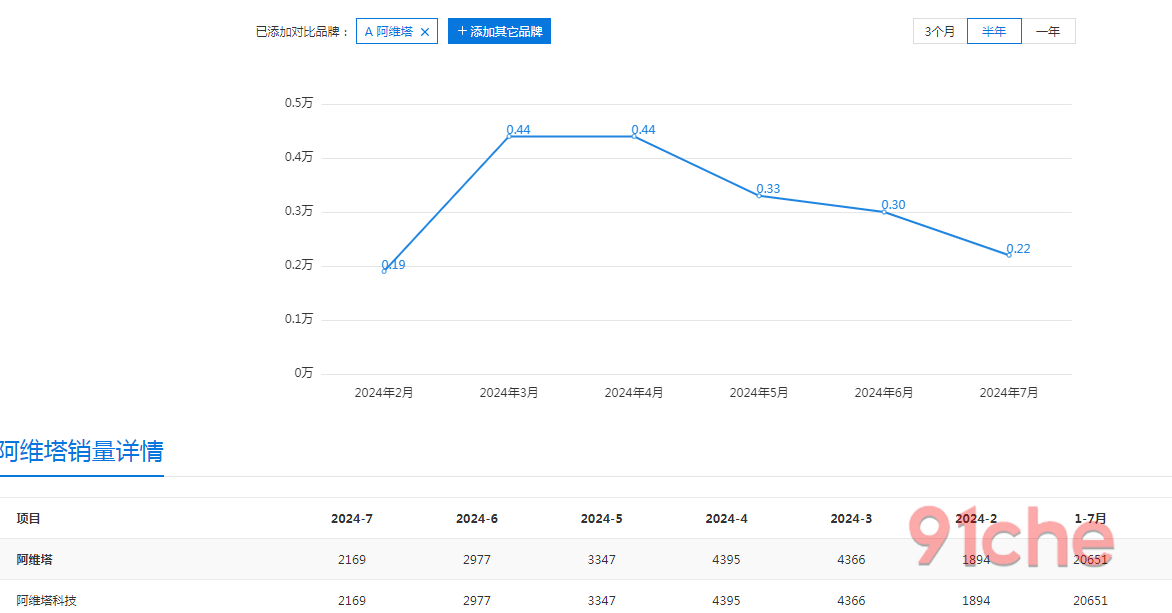Screen dimensions: 1172x613
Task: Click the 2024-5 column header
Action: (x=601, y=519)
